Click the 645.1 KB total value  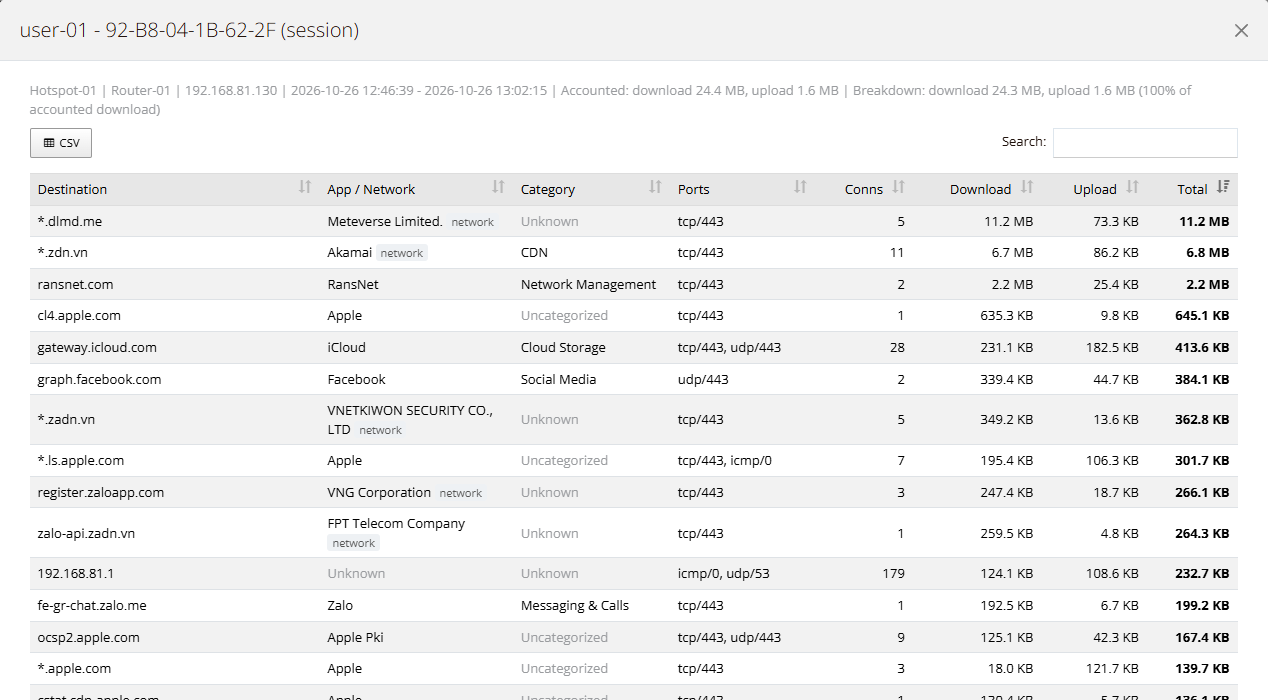tap(1202, 316)
